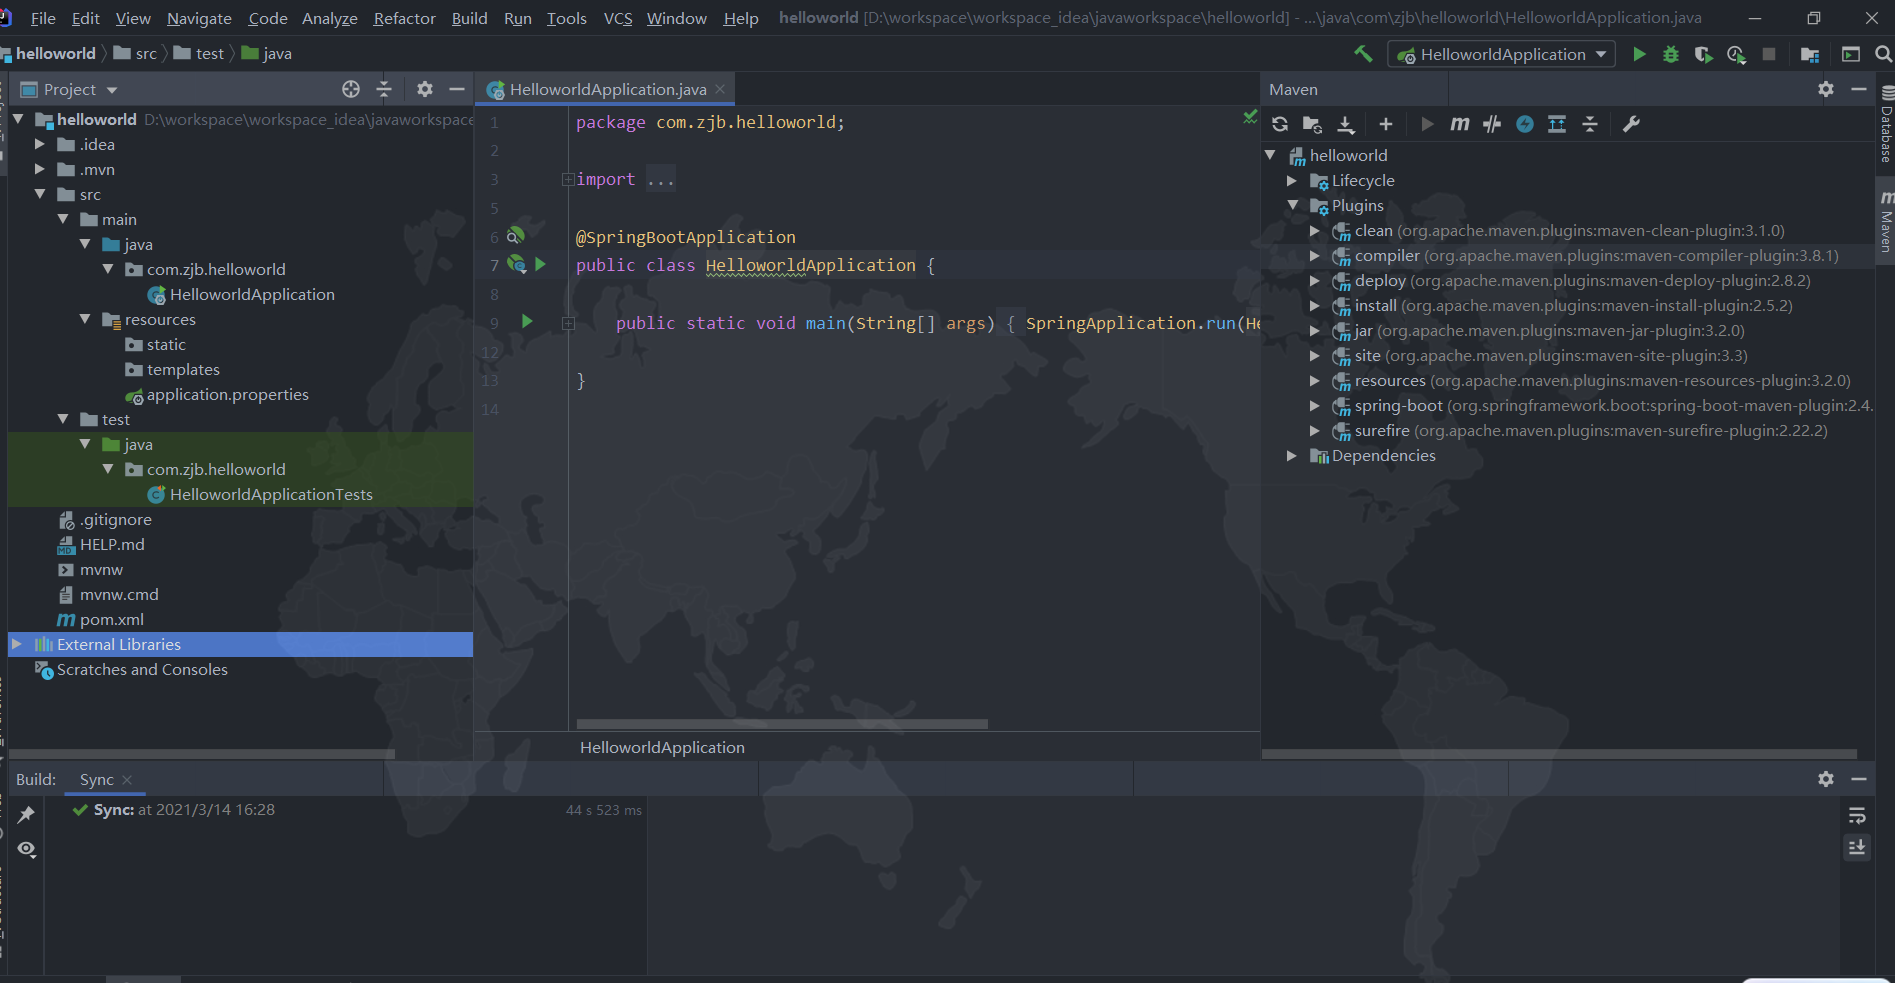Viewport: 1895px width, 983px height.
Task: Execute Maven goal via the m icon
Action: point(1460,124)
